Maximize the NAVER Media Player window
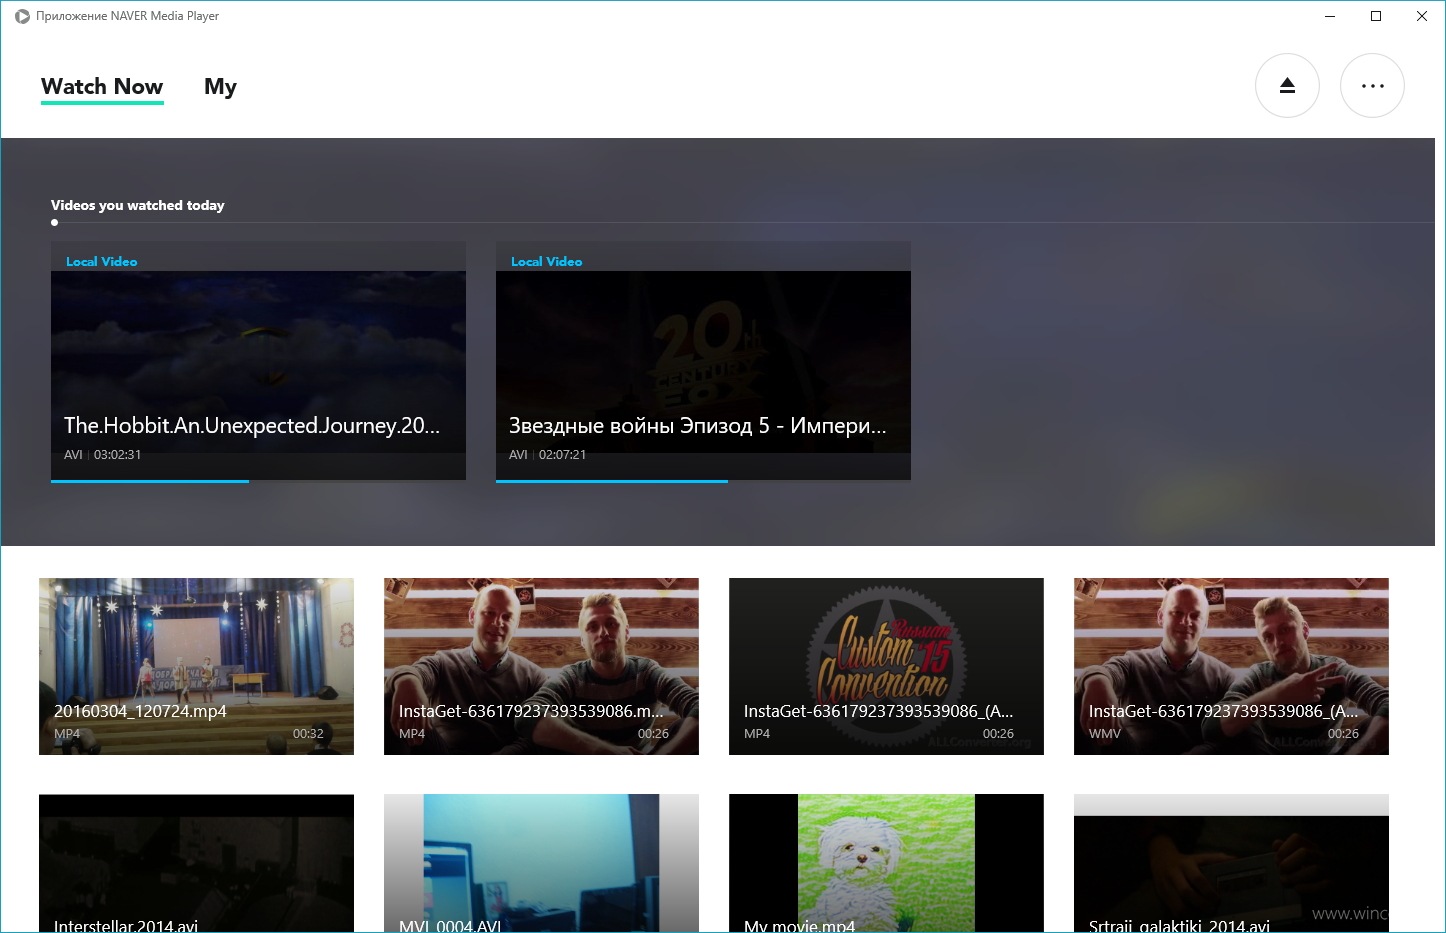Screen dimensions: 1446x933 coord(1376,16)
